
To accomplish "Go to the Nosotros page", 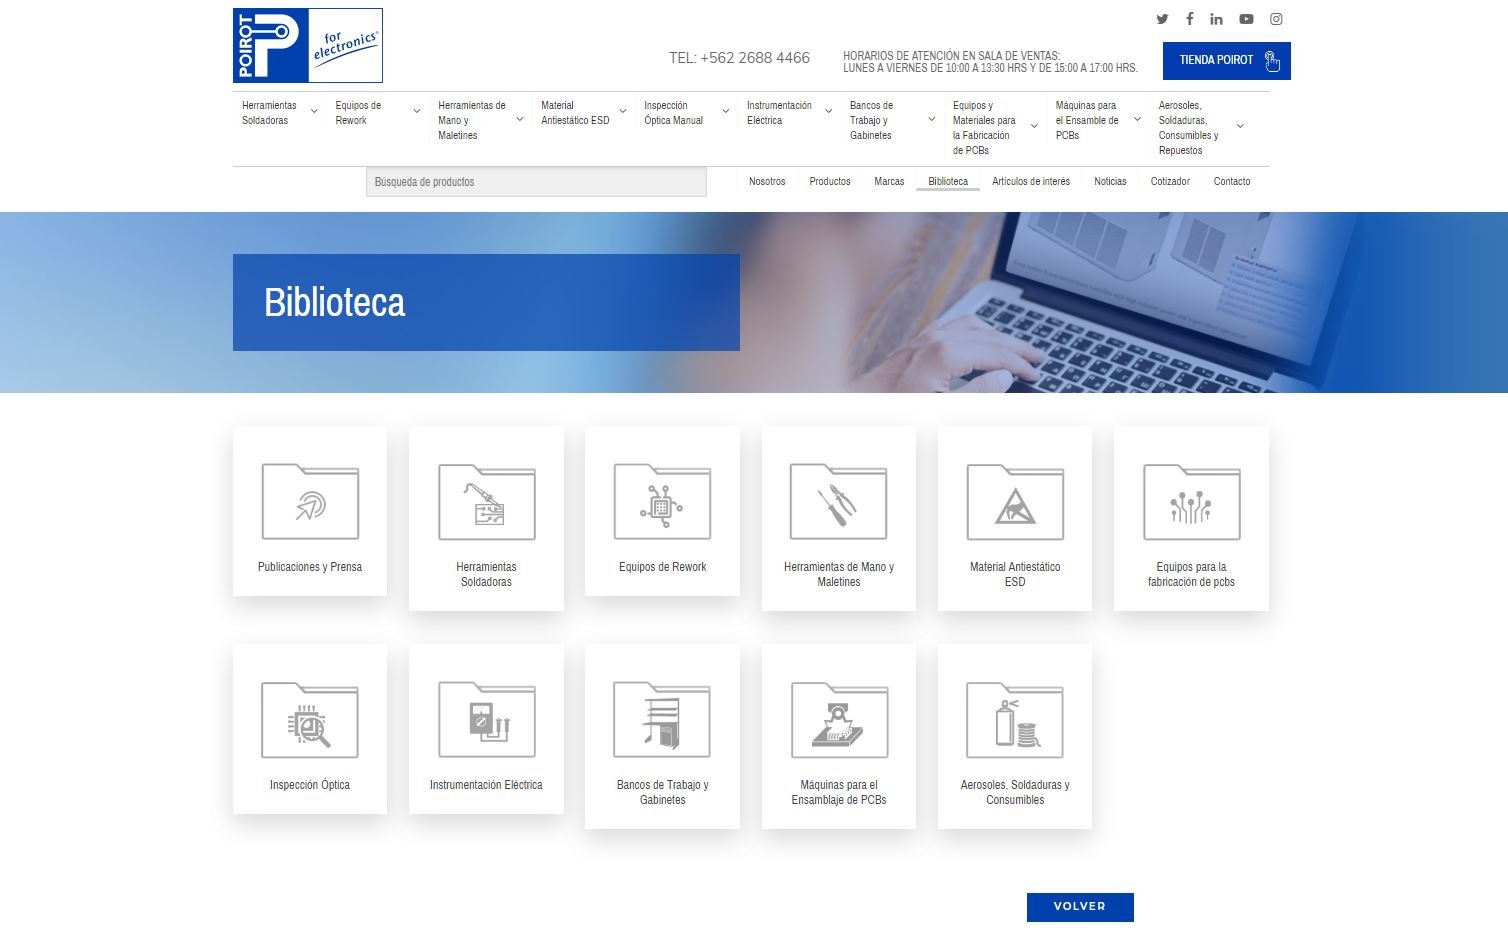I will point(767,182).
